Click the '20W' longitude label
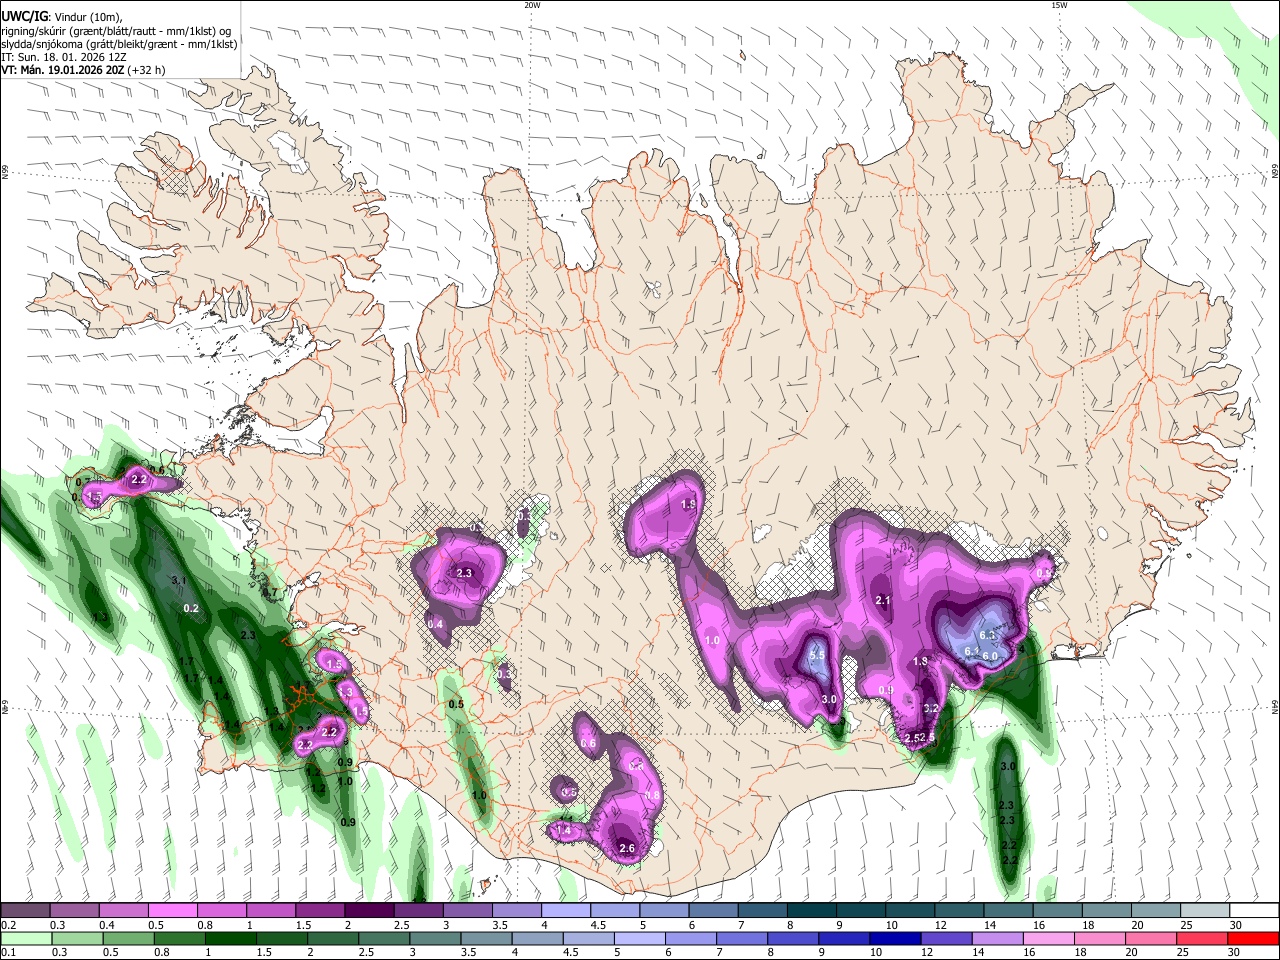The height and width of the screenshot is (960, 1280). 532,5
